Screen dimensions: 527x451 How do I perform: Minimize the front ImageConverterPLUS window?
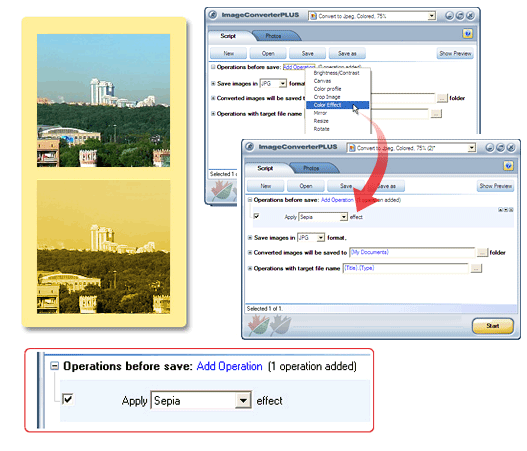[490, 147]
